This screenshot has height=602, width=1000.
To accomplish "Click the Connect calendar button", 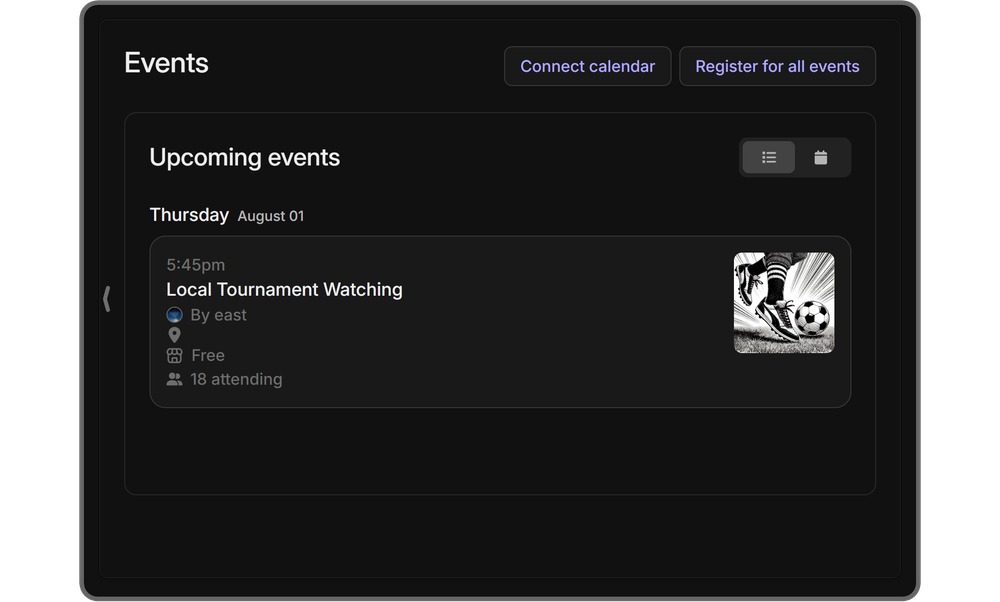I will tap(587, 66).
